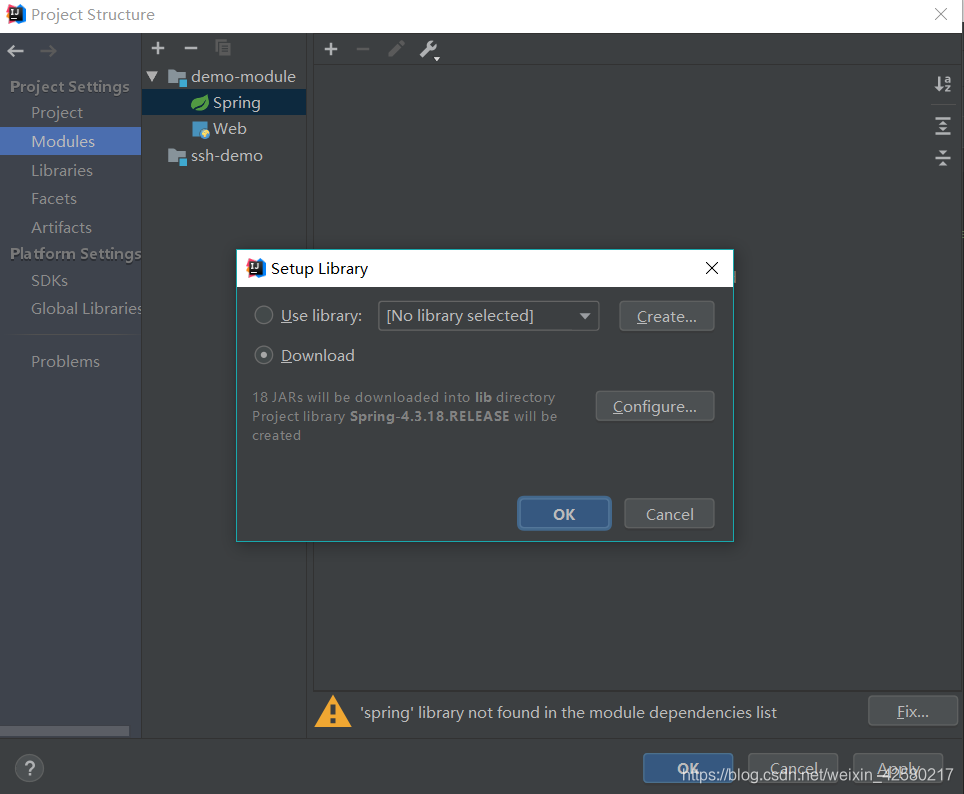Click Create button in Setup Library
This screenshot has height=794, width=964.
(x=666, y=316)
